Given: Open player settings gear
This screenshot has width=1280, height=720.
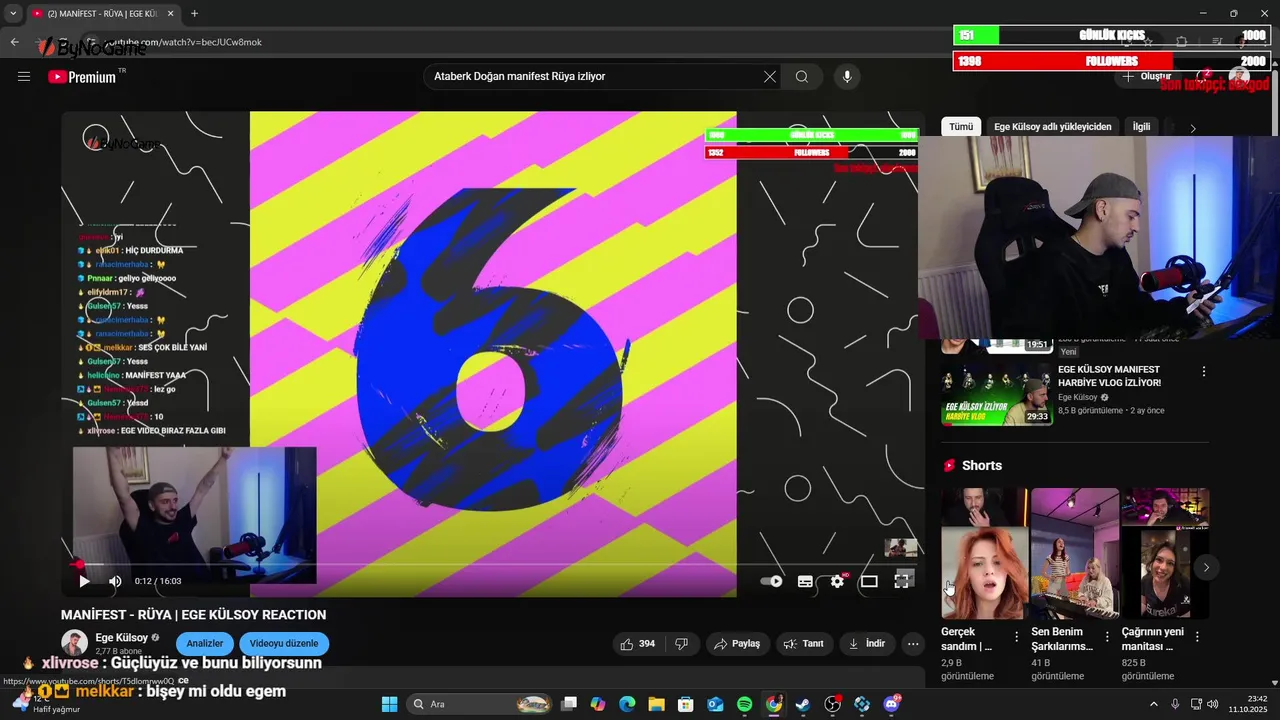Looking at the screenshot, I should coord(838,581).
